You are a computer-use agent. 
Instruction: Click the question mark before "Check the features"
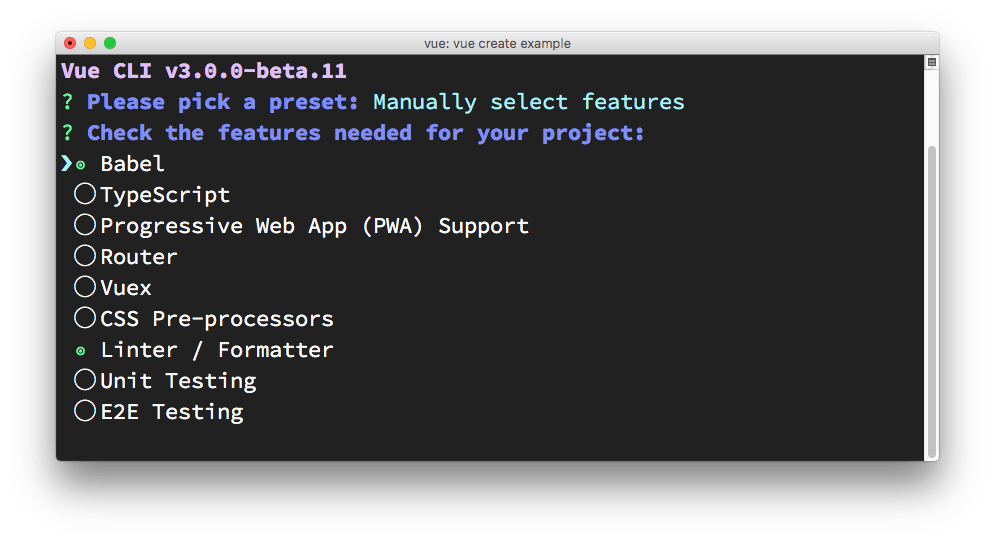[68, 133]
